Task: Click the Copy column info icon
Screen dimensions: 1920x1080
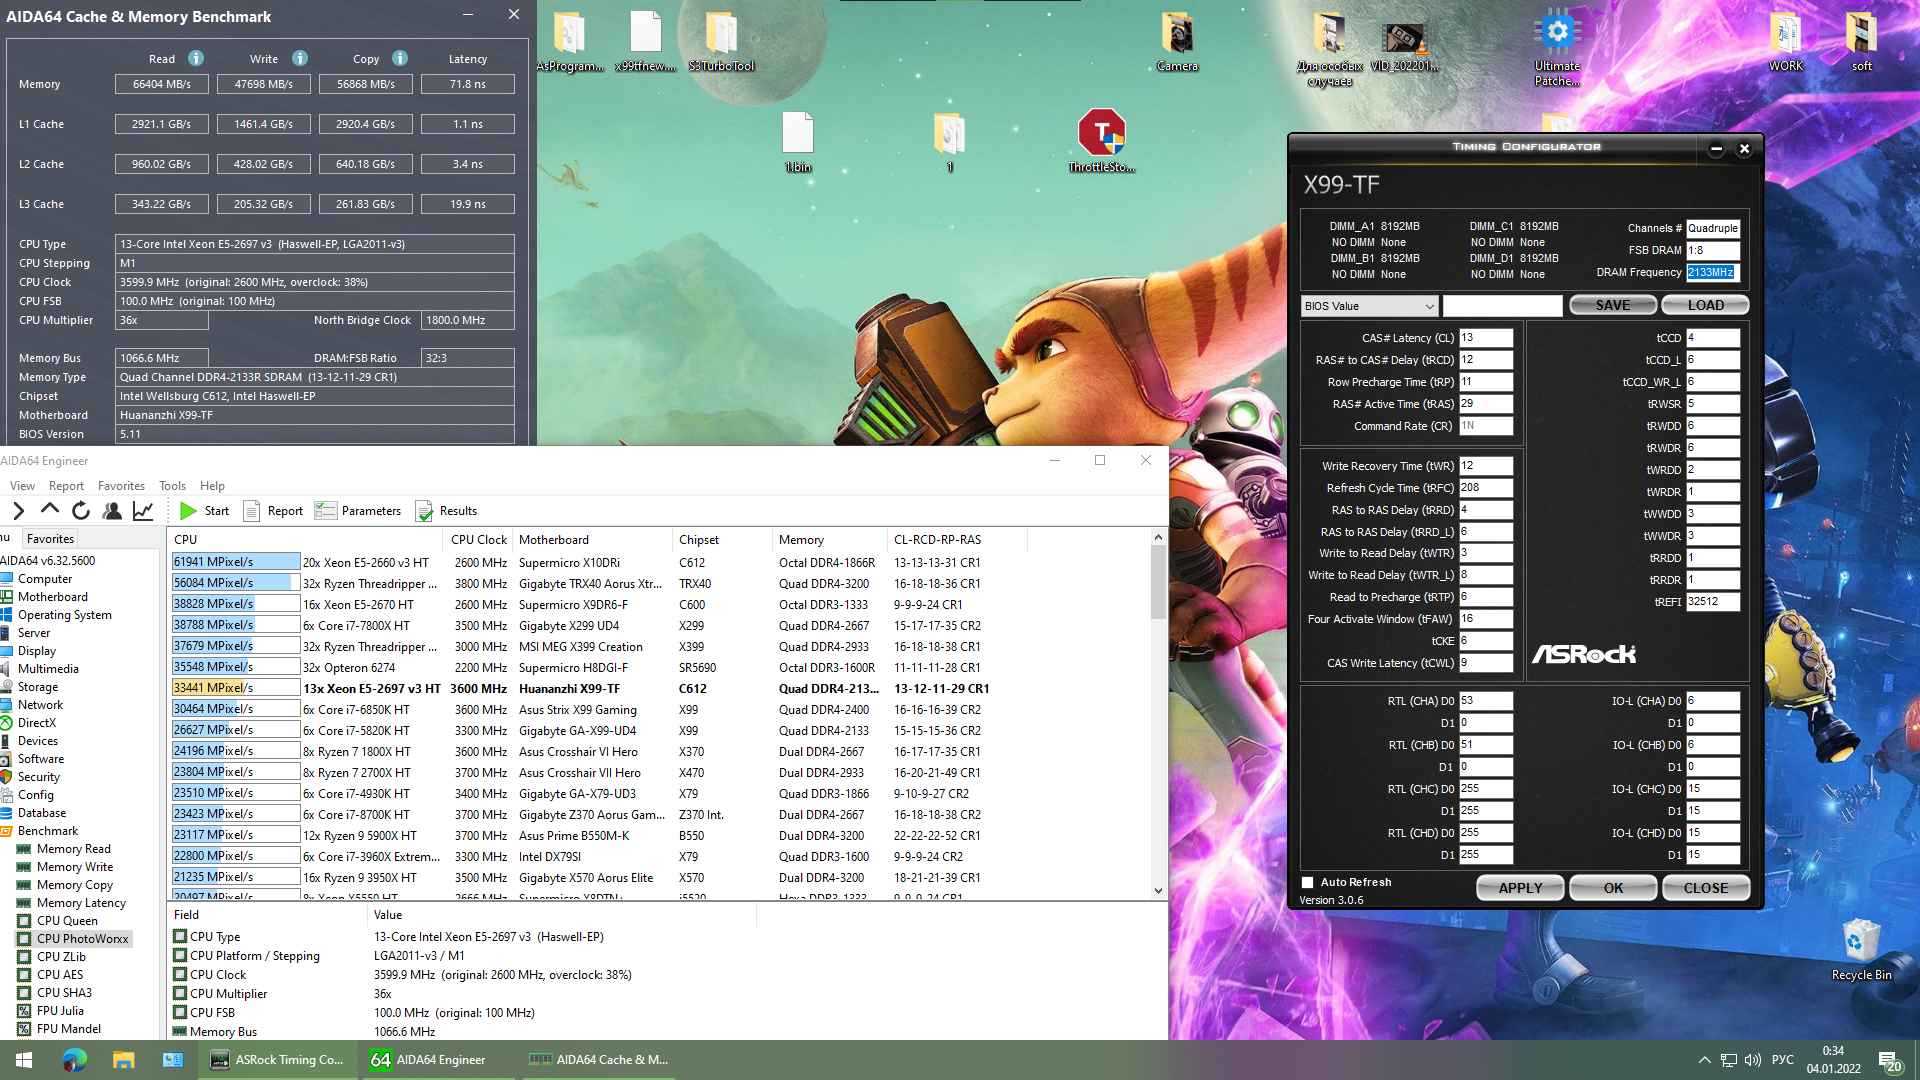Action: [400, 58]
